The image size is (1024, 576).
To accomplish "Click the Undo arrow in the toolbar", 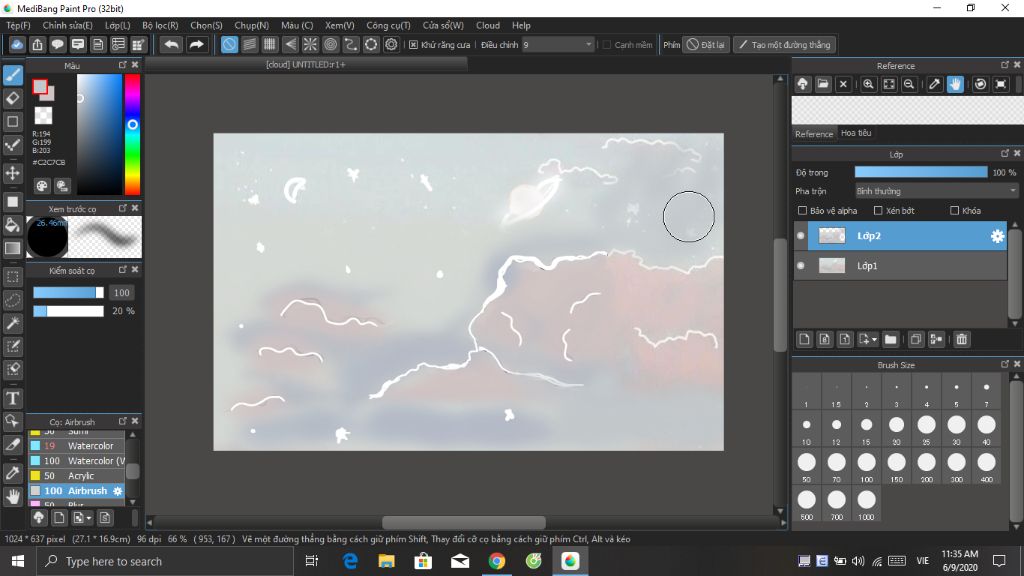I will pyautogui.click(x=171, y=44).
